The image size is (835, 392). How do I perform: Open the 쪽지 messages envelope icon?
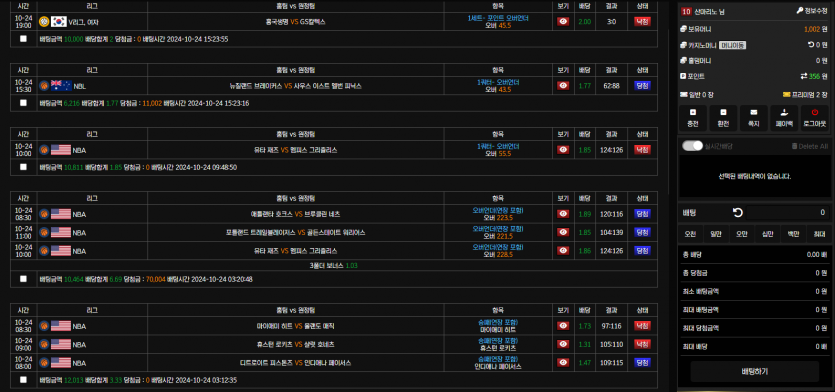click(x=754, y=118)
